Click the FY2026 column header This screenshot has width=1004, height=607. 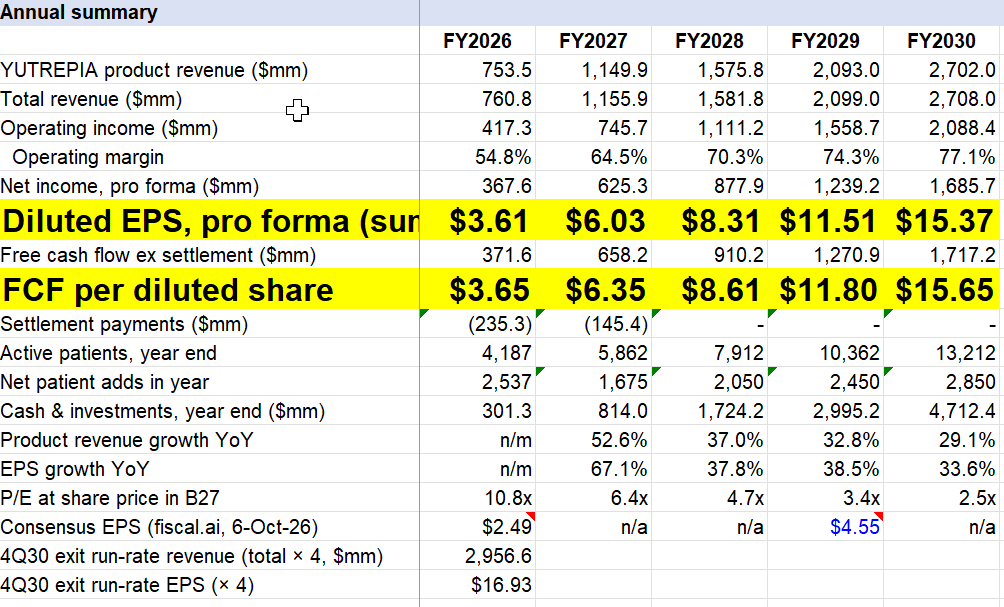click(x=478, y=40)
